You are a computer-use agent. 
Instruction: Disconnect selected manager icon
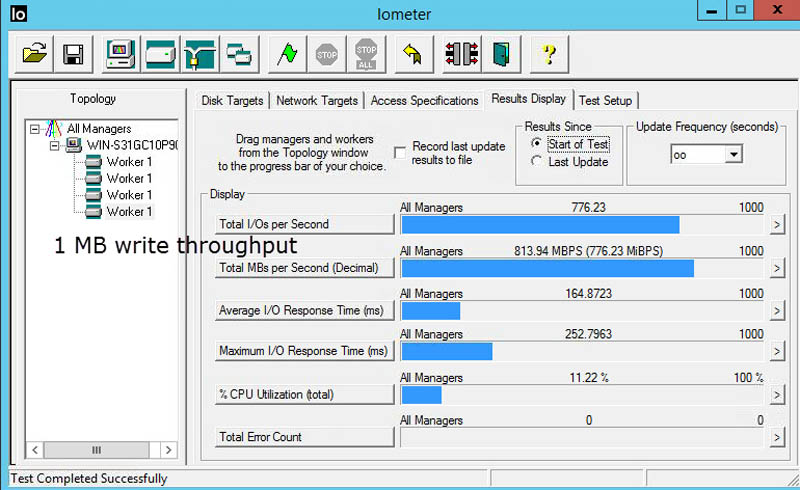point(462,54)
